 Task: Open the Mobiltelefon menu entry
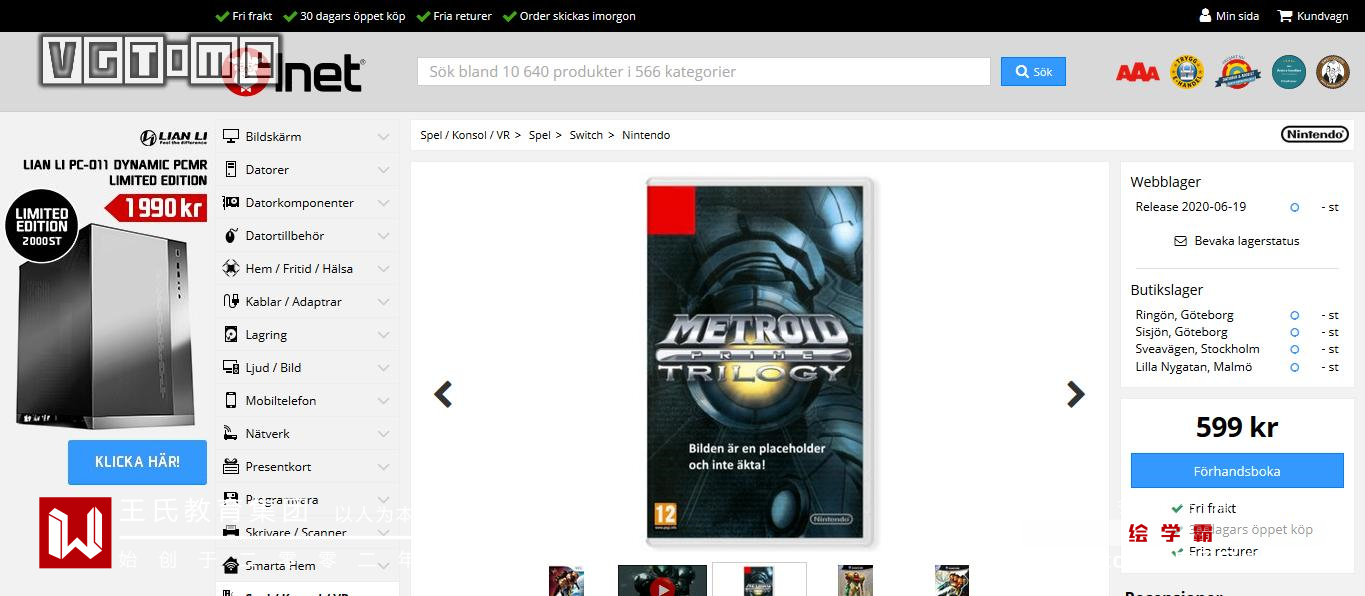(x=307, y=400)
